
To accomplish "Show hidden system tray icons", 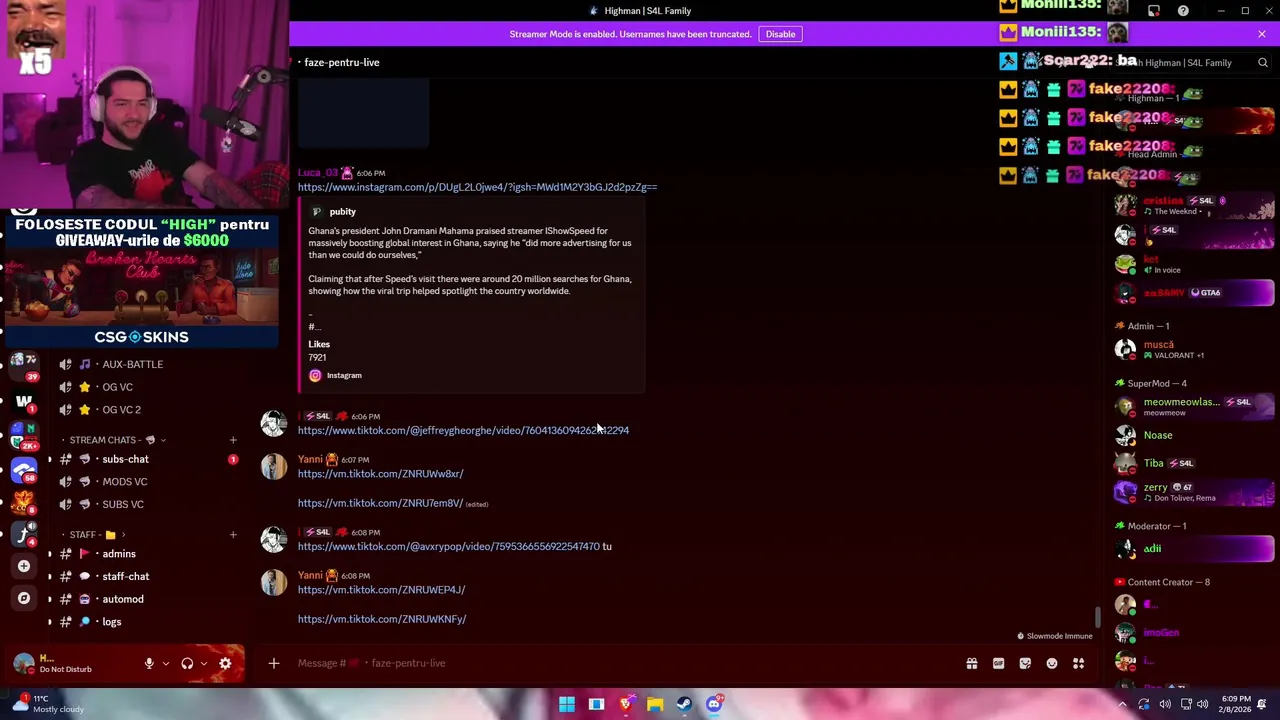I will (1122, 704).
